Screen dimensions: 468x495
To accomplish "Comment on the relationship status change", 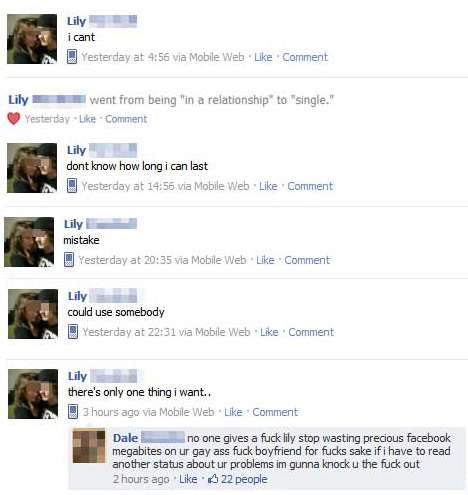I will pyautogui.click(x=126, y=119).
